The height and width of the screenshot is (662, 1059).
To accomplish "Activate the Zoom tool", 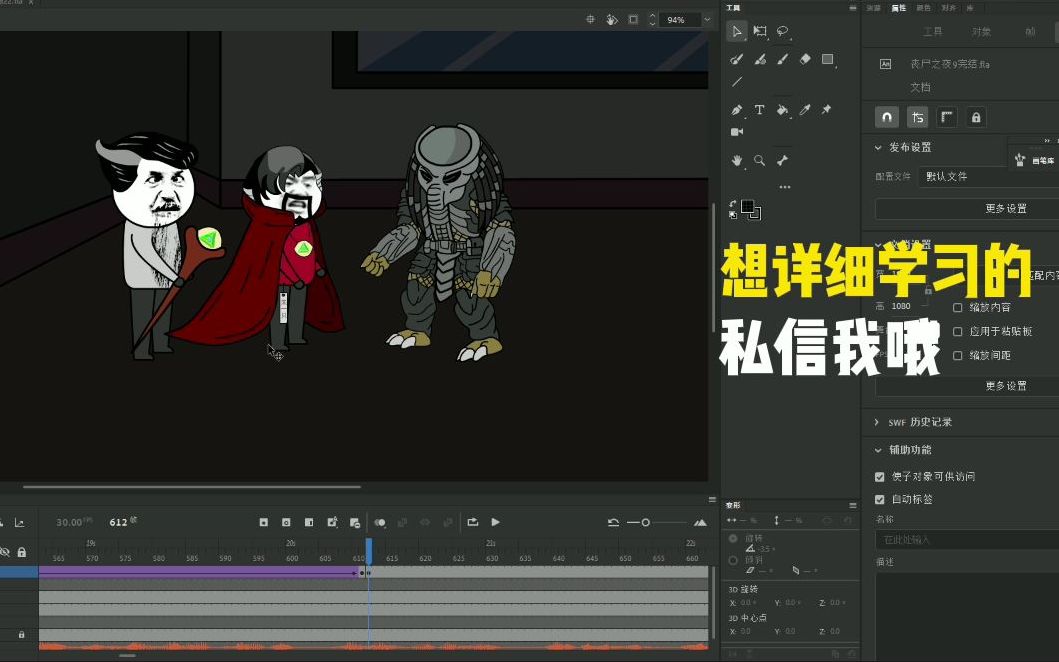I will tap(759, 159).
